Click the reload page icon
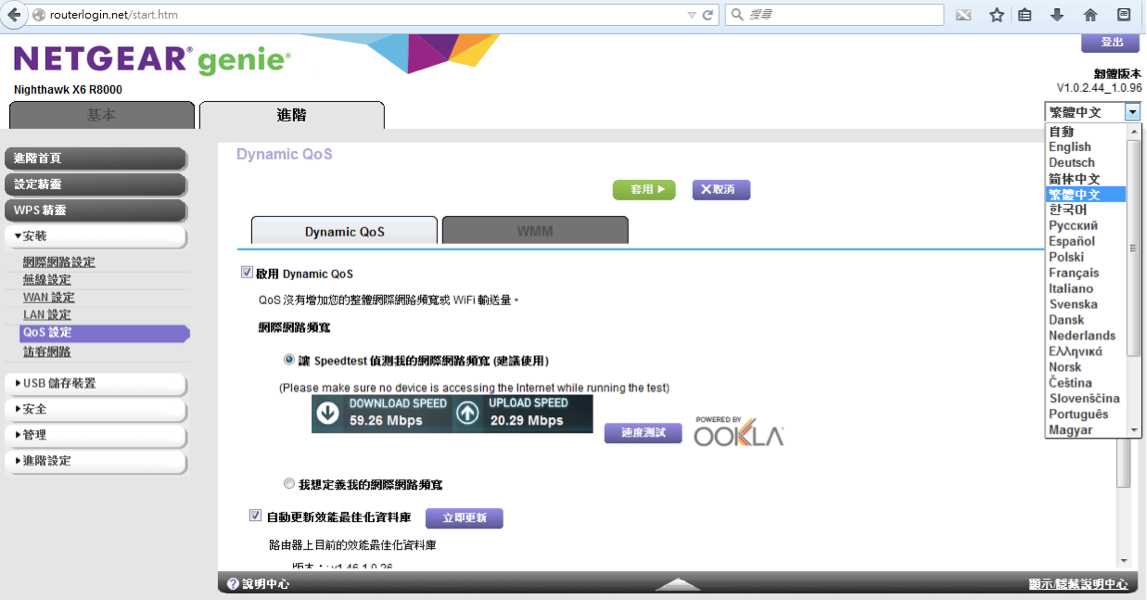Image resolution: width=1147 pixels, height=600 pixels. pos(707,15)
